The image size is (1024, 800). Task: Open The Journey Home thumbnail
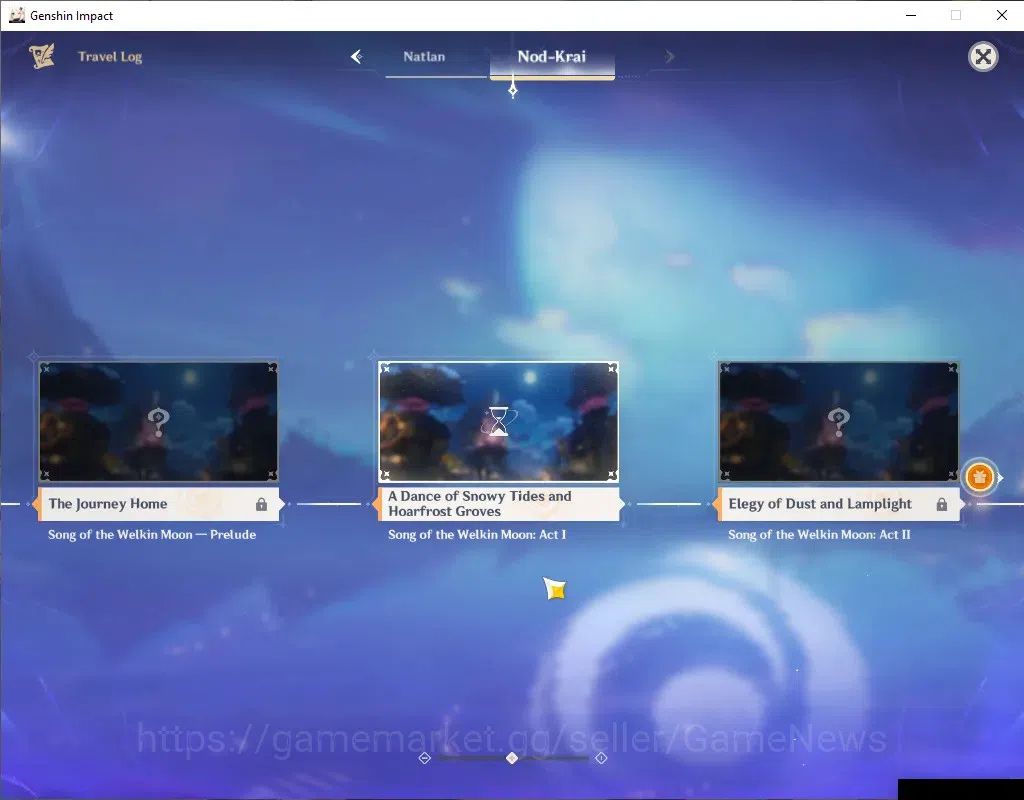(x=159, y=422)
